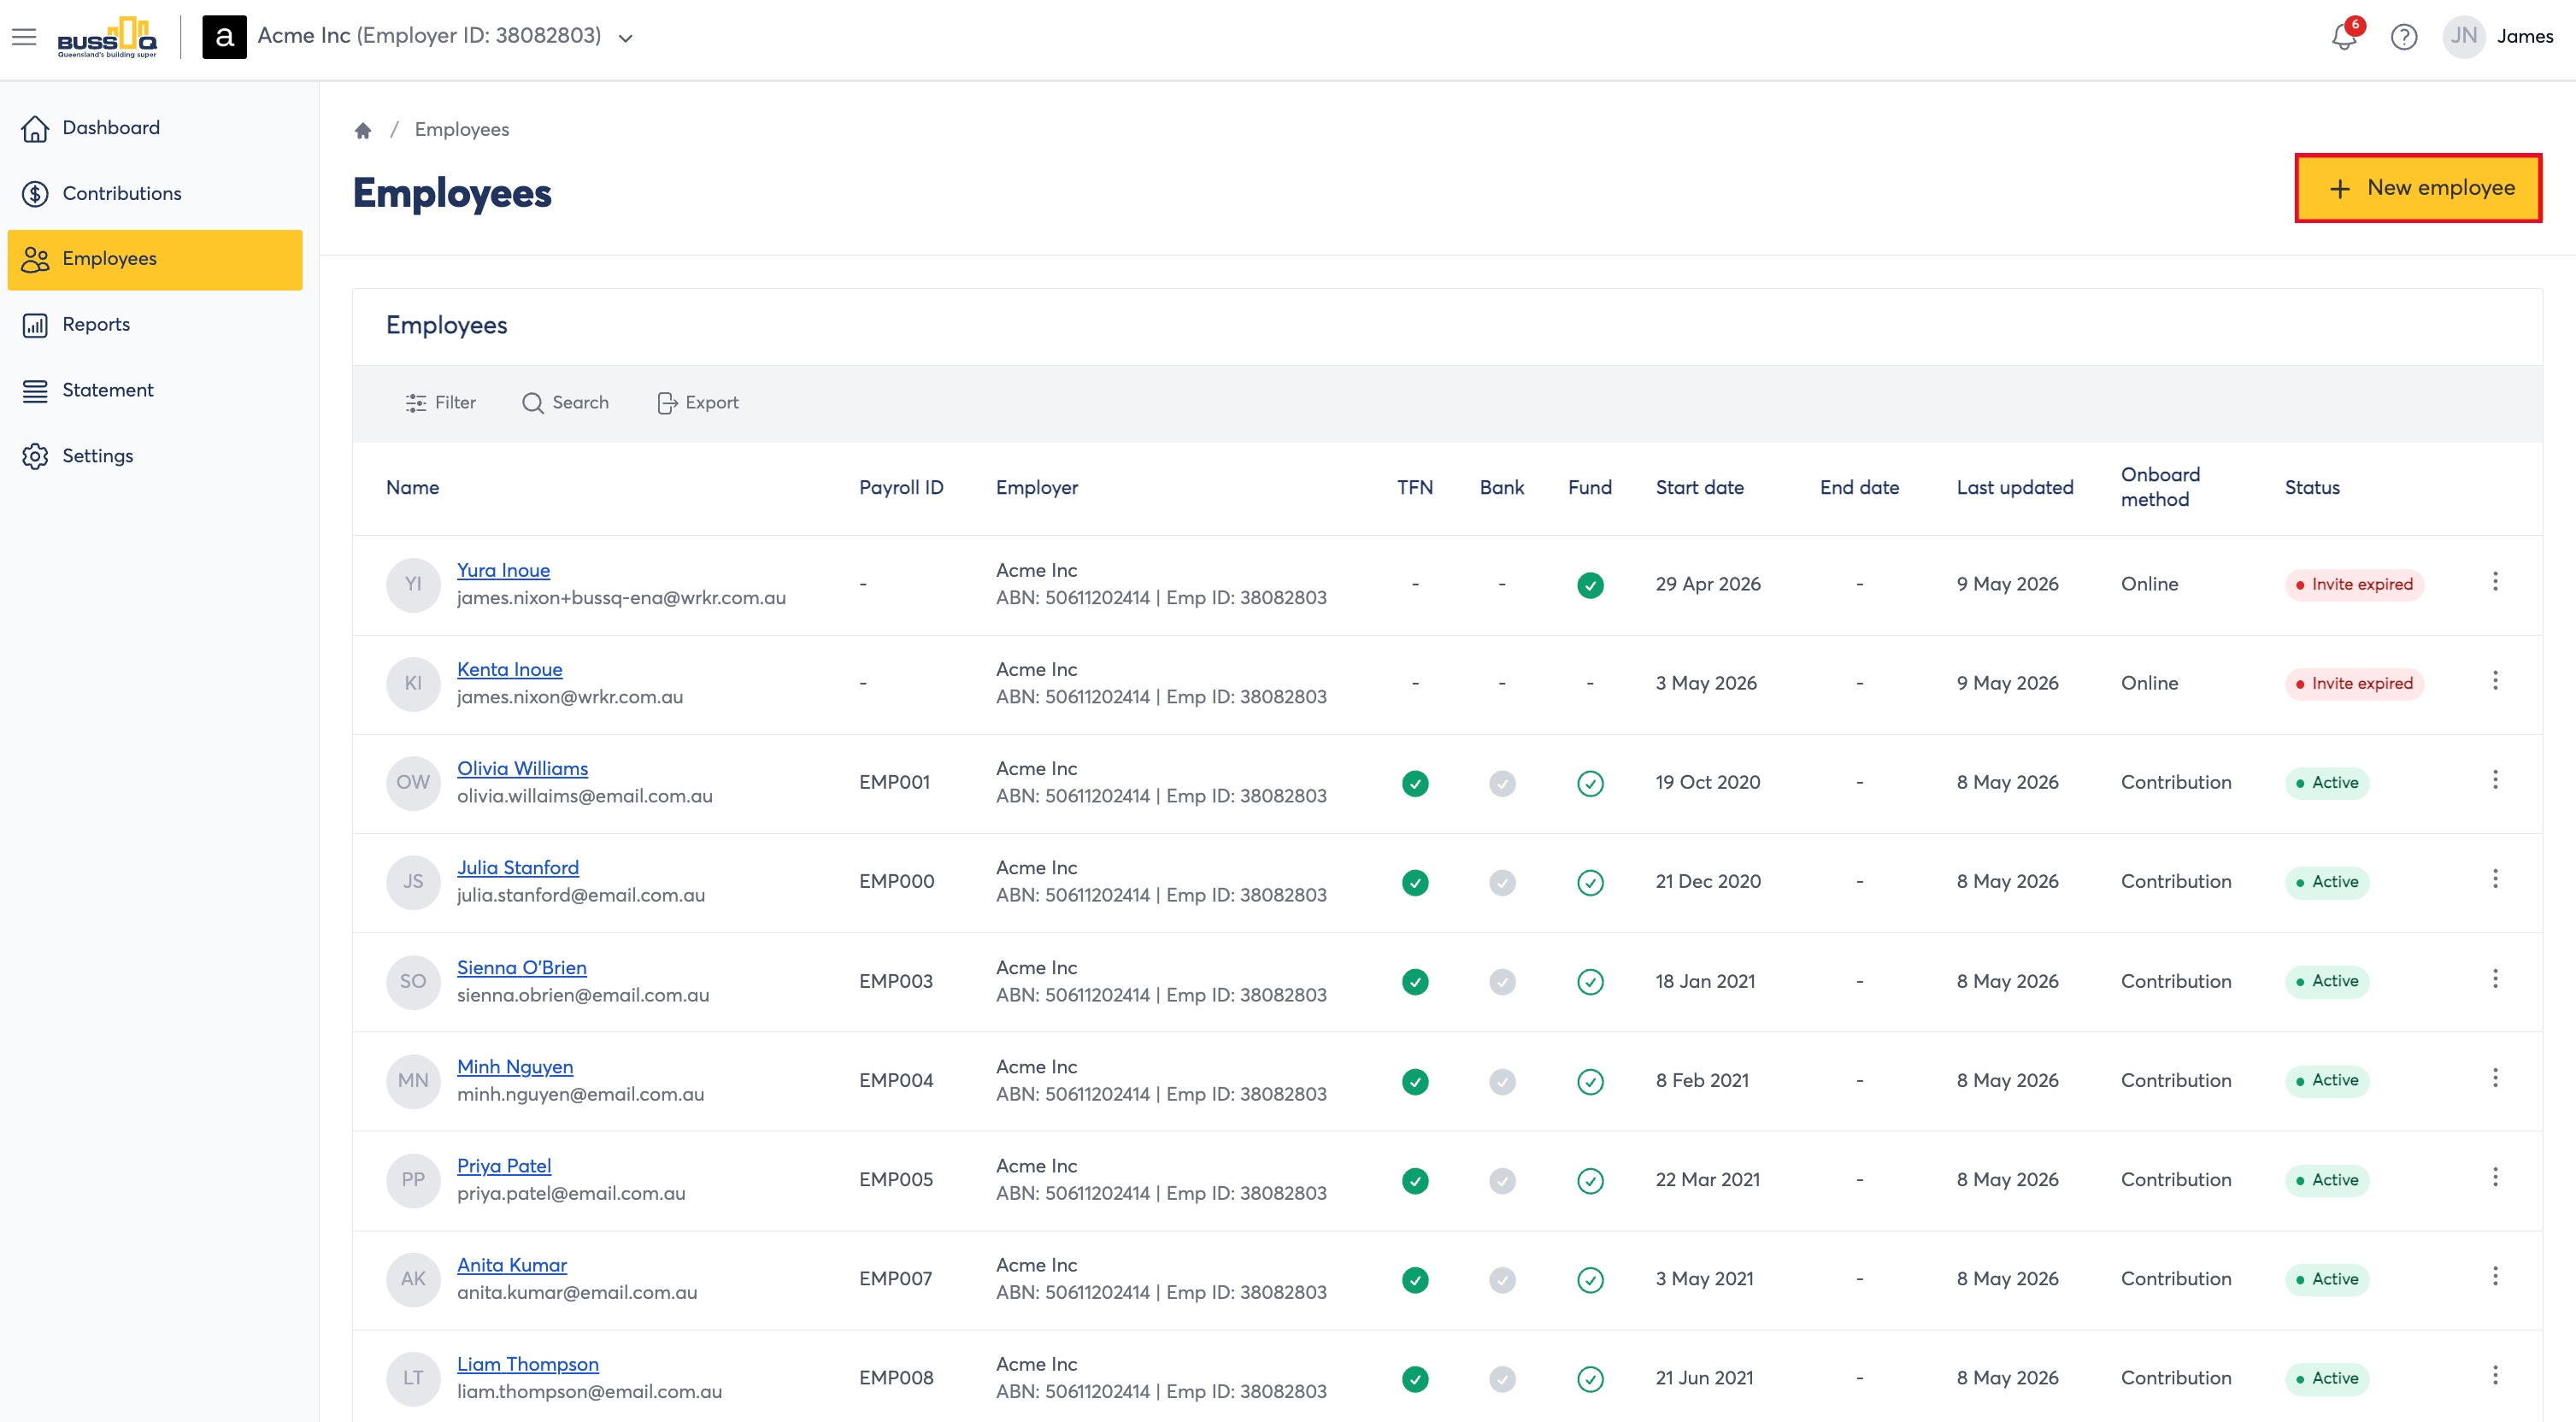Click the Last updated column header
The height and width of the screenshot is (1422, 2576).
tap(2014, 488)
